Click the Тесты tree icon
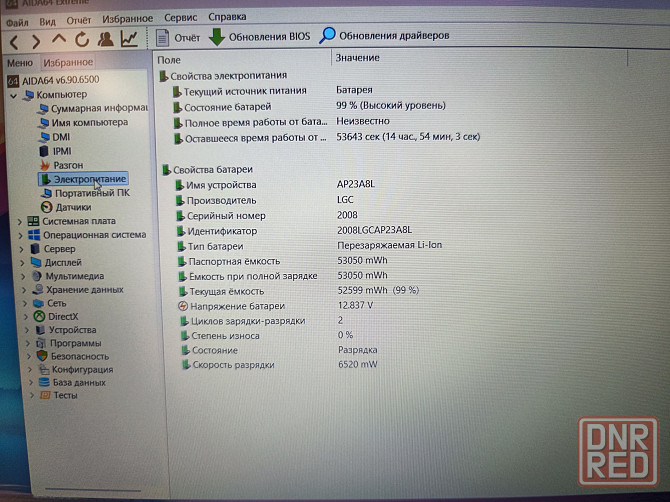670x502 pixels. [45, 395]
